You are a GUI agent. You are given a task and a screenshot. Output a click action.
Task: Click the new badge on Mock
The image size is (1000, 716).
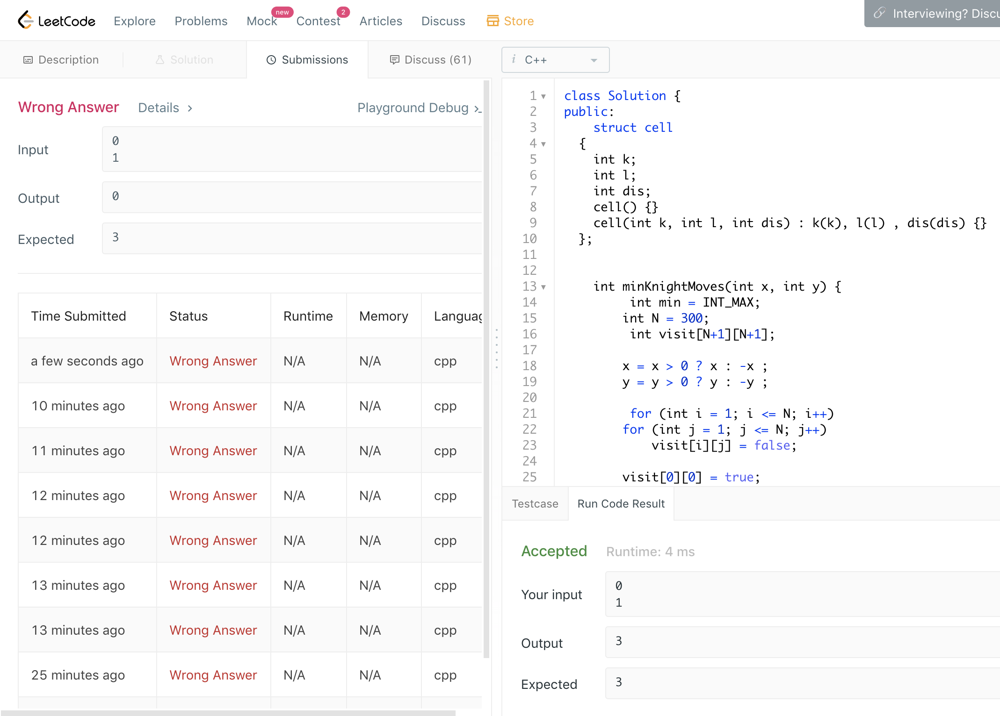[x=282, y=12]
